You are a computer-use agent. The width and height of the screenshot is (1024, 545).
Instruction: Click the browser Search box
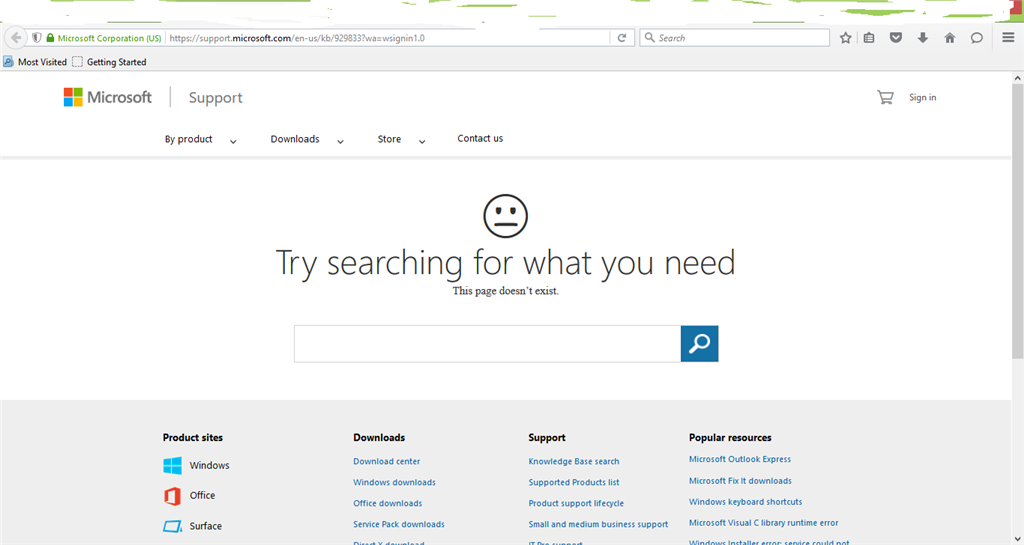(x=735, y=38)
